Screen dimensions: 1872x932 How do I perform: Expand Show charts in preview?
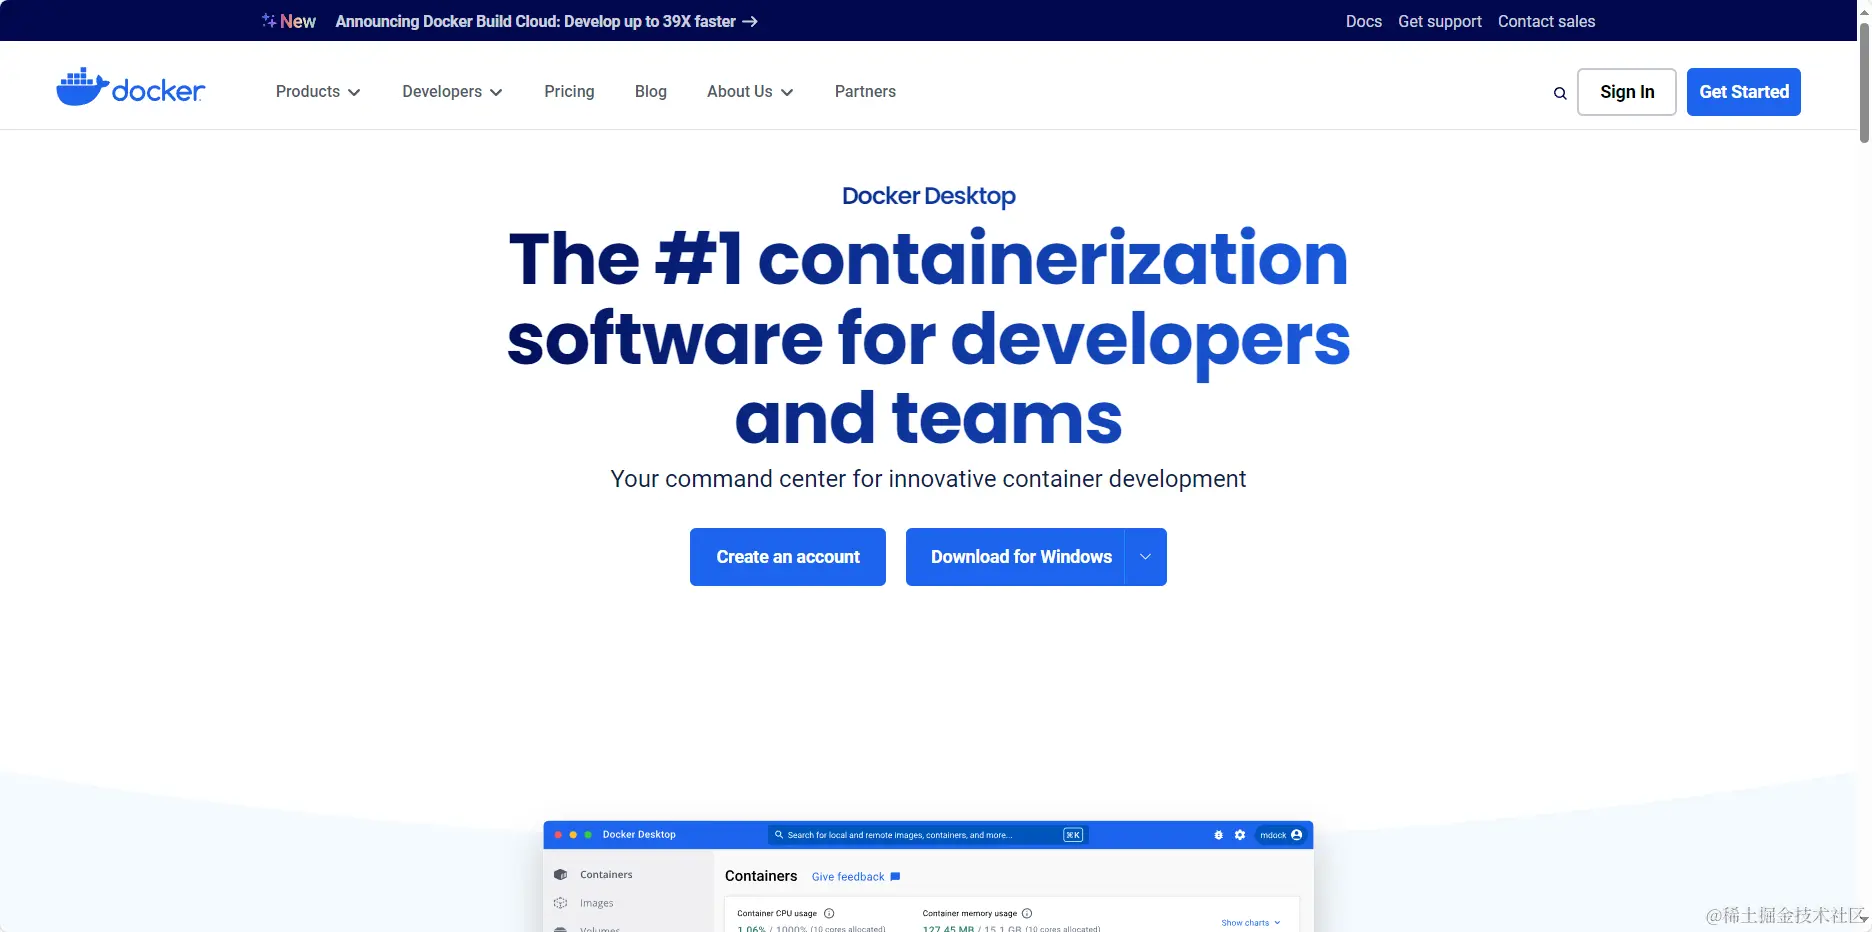coord(1250,923)
